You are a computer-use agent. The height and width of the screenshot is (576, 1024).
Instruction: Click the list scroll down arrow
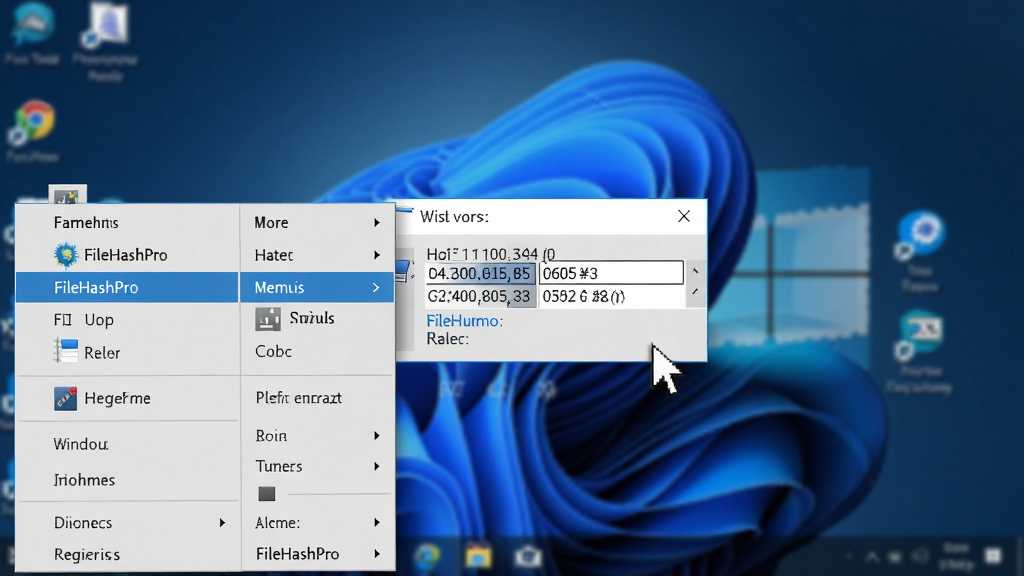(695, 292)
